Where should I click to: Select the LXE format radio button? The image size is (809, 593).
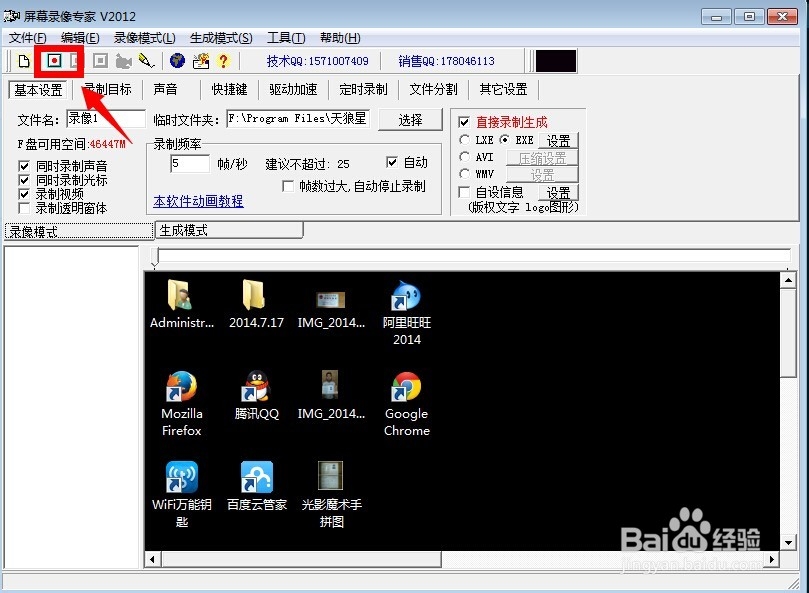pyautogui.click(x=464, y=140)
